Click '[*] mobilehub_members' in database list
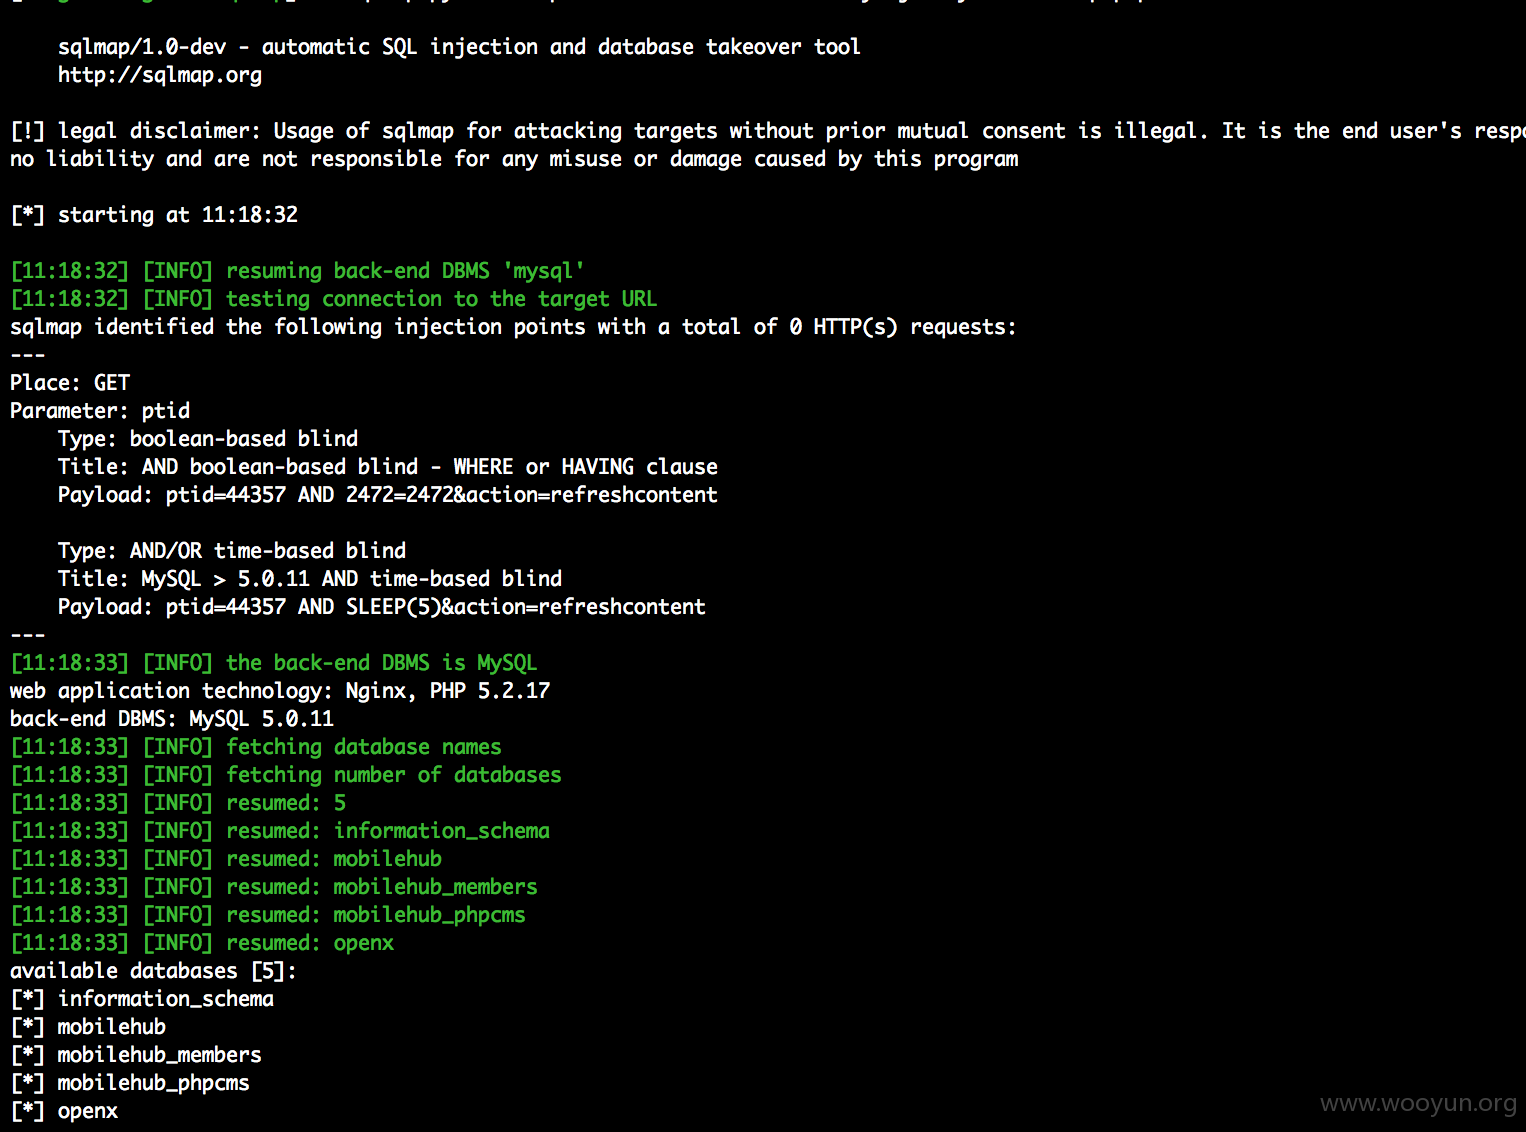 pos(136,1055)
